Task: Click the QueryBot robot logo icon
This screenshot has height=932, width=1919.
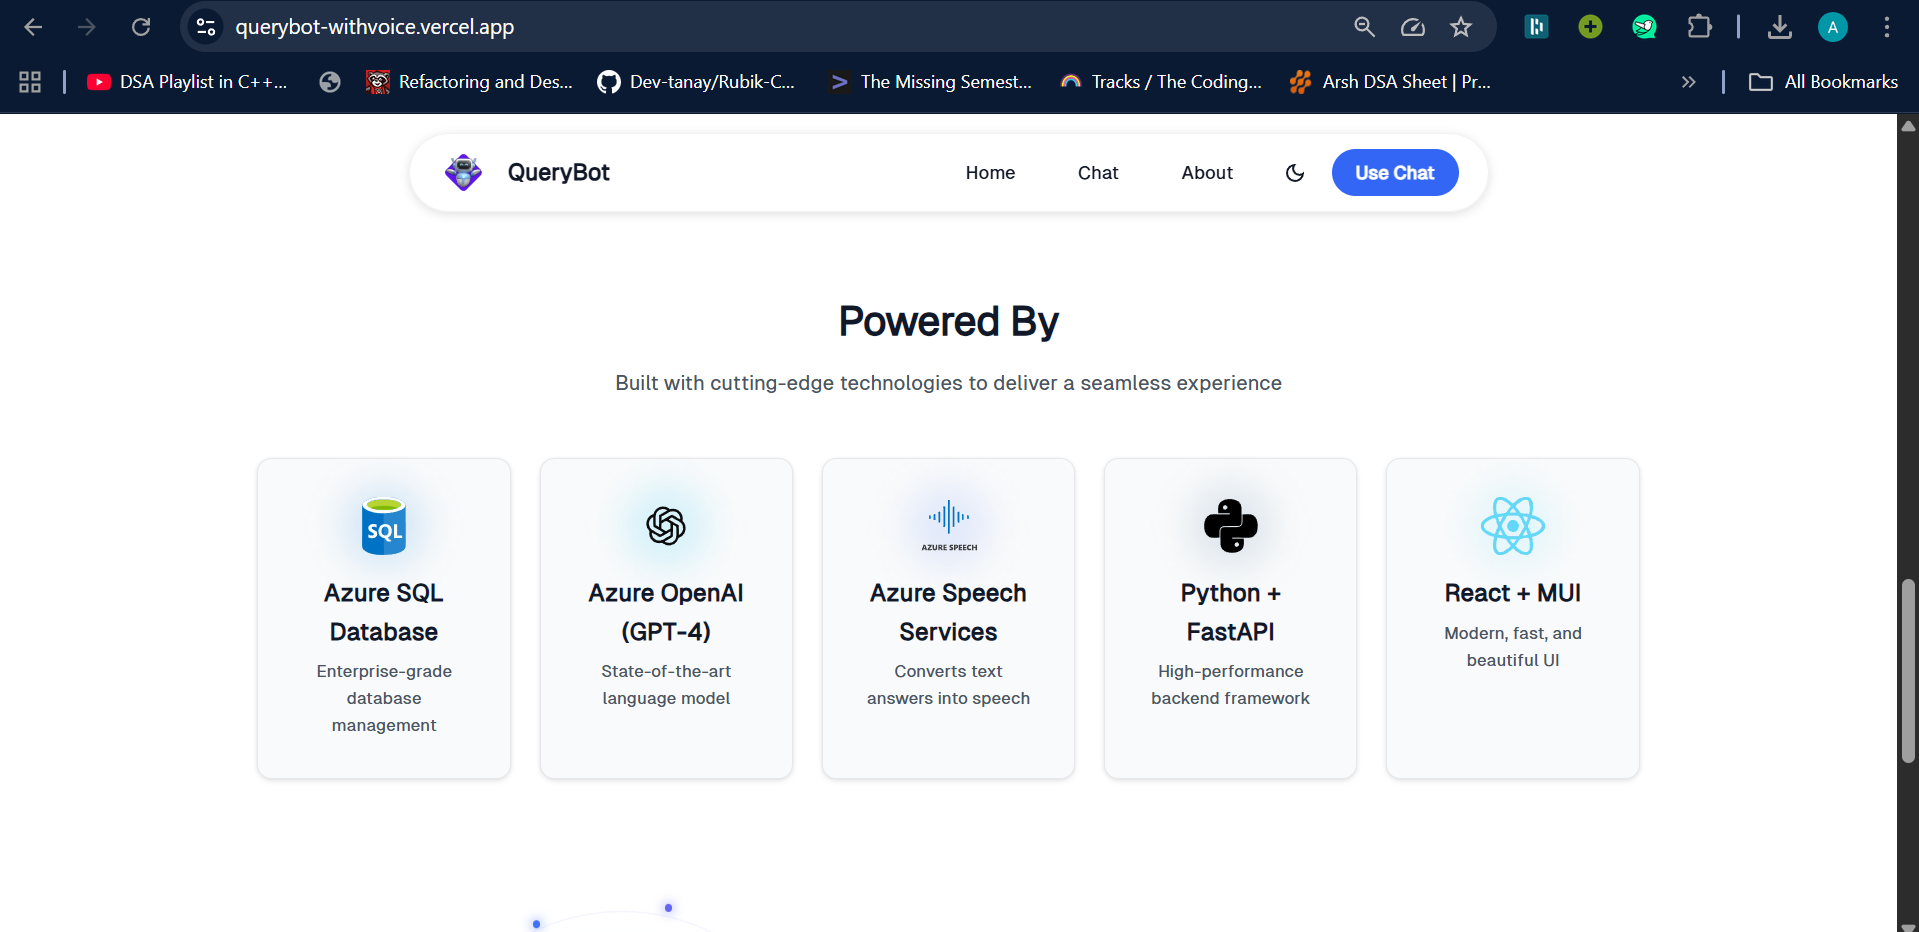Action: point(463,172)
